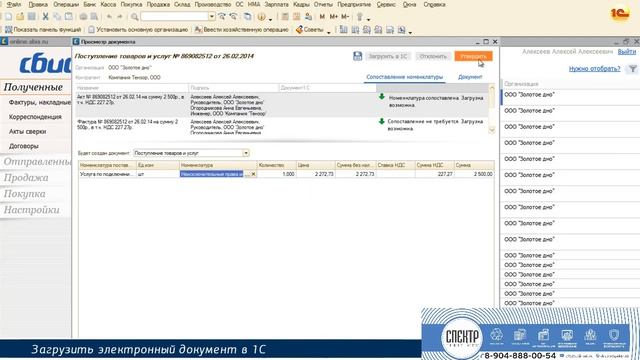Open Договоры in left sidebar
The height and width of the screenshot is (360, 640).
coord(24,146)
